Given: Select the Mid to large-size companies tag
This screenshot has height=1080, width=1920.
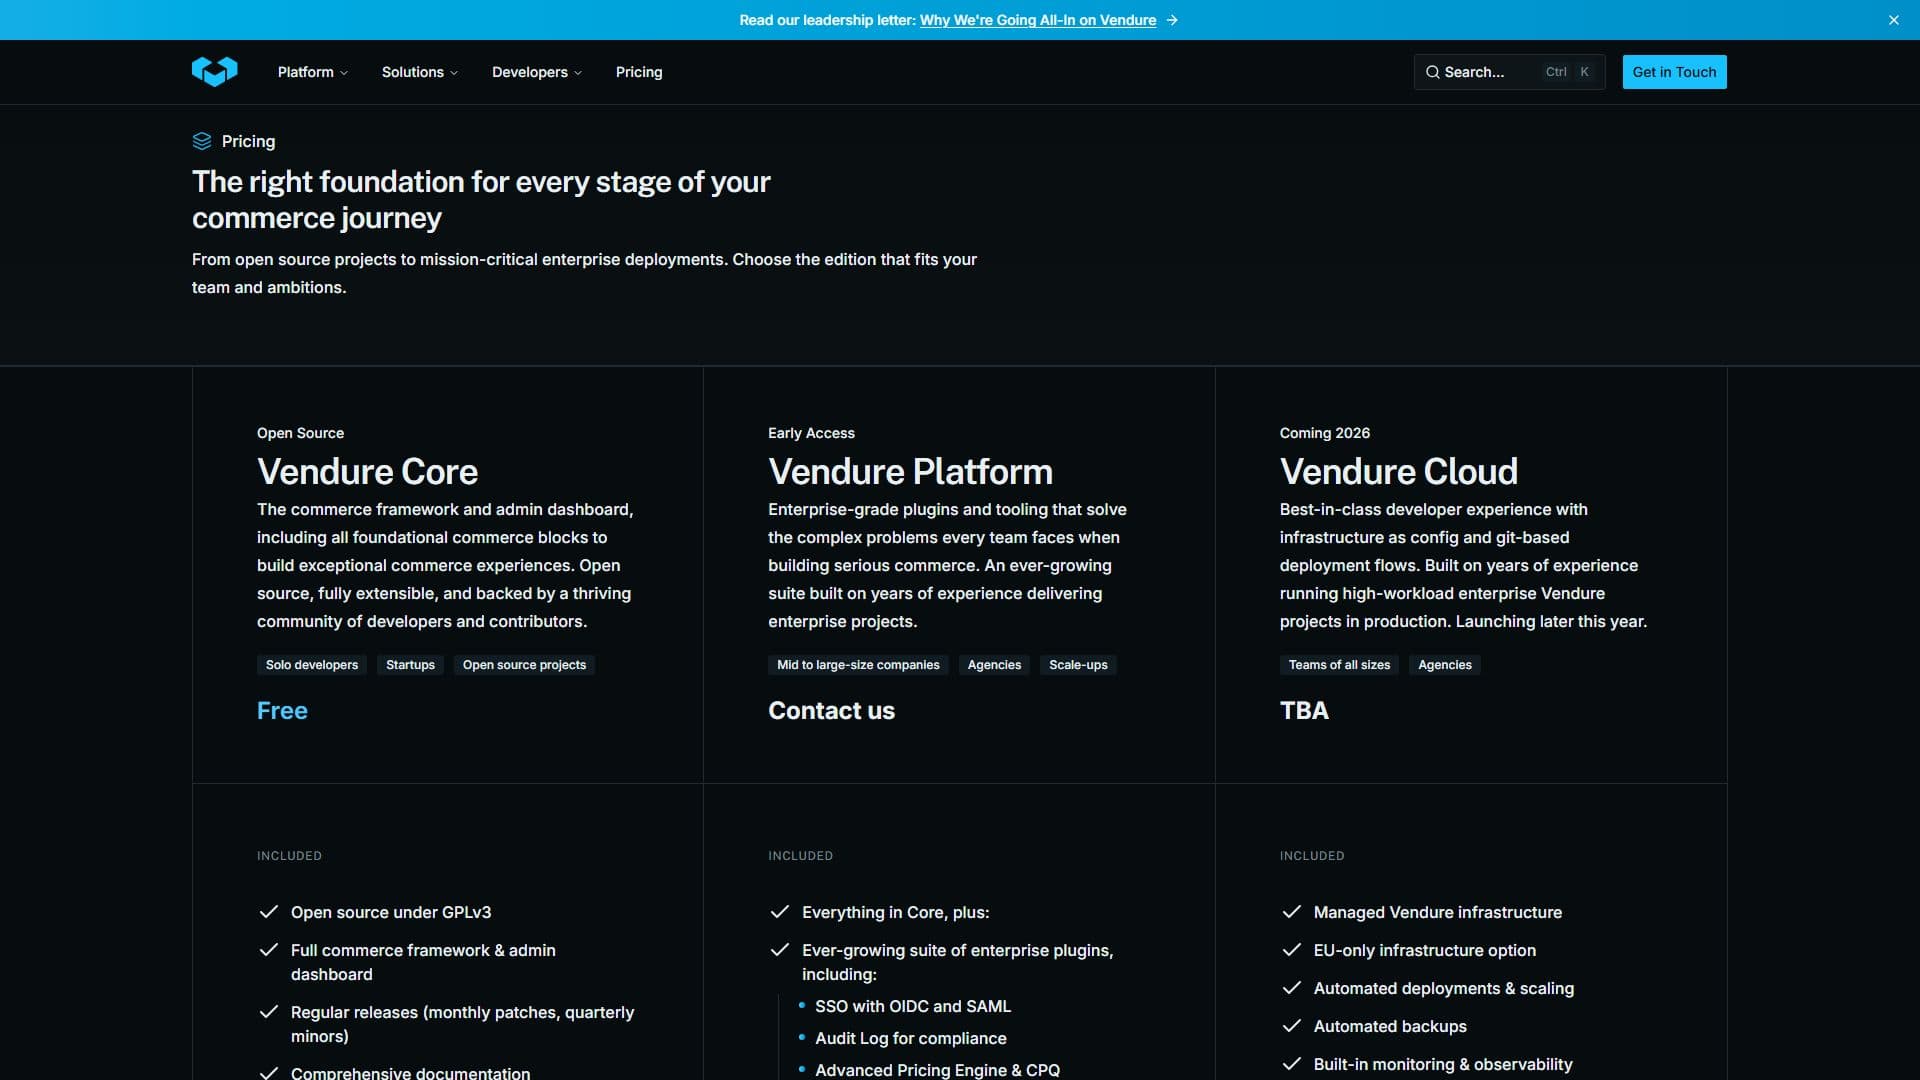Looking at the screenshot, I should 858,665.
